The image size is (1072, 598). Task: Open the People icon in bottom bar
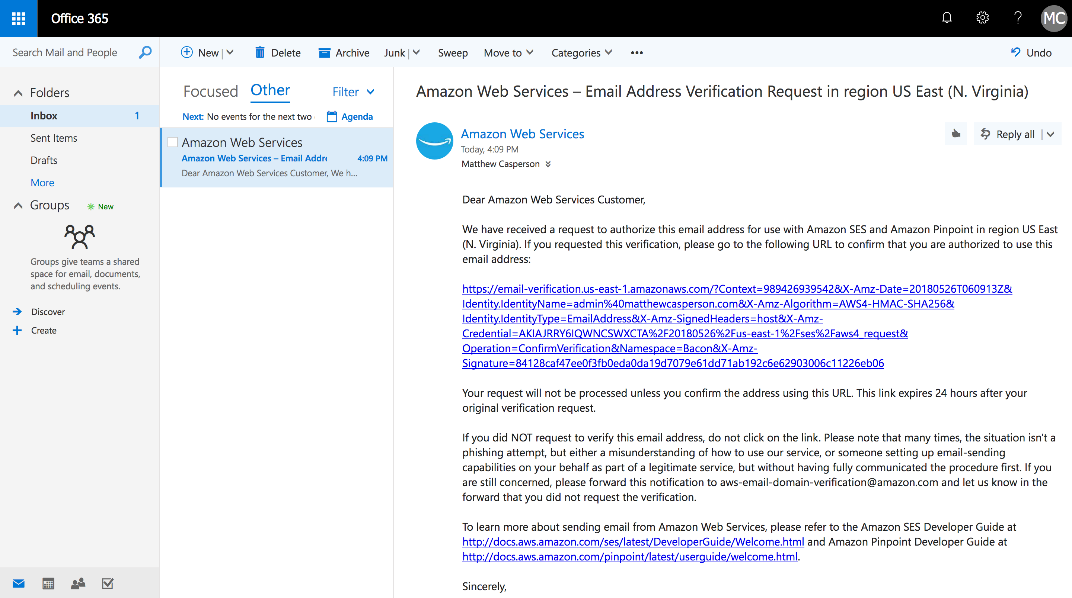pyautogui.click(x=78, y=583)
